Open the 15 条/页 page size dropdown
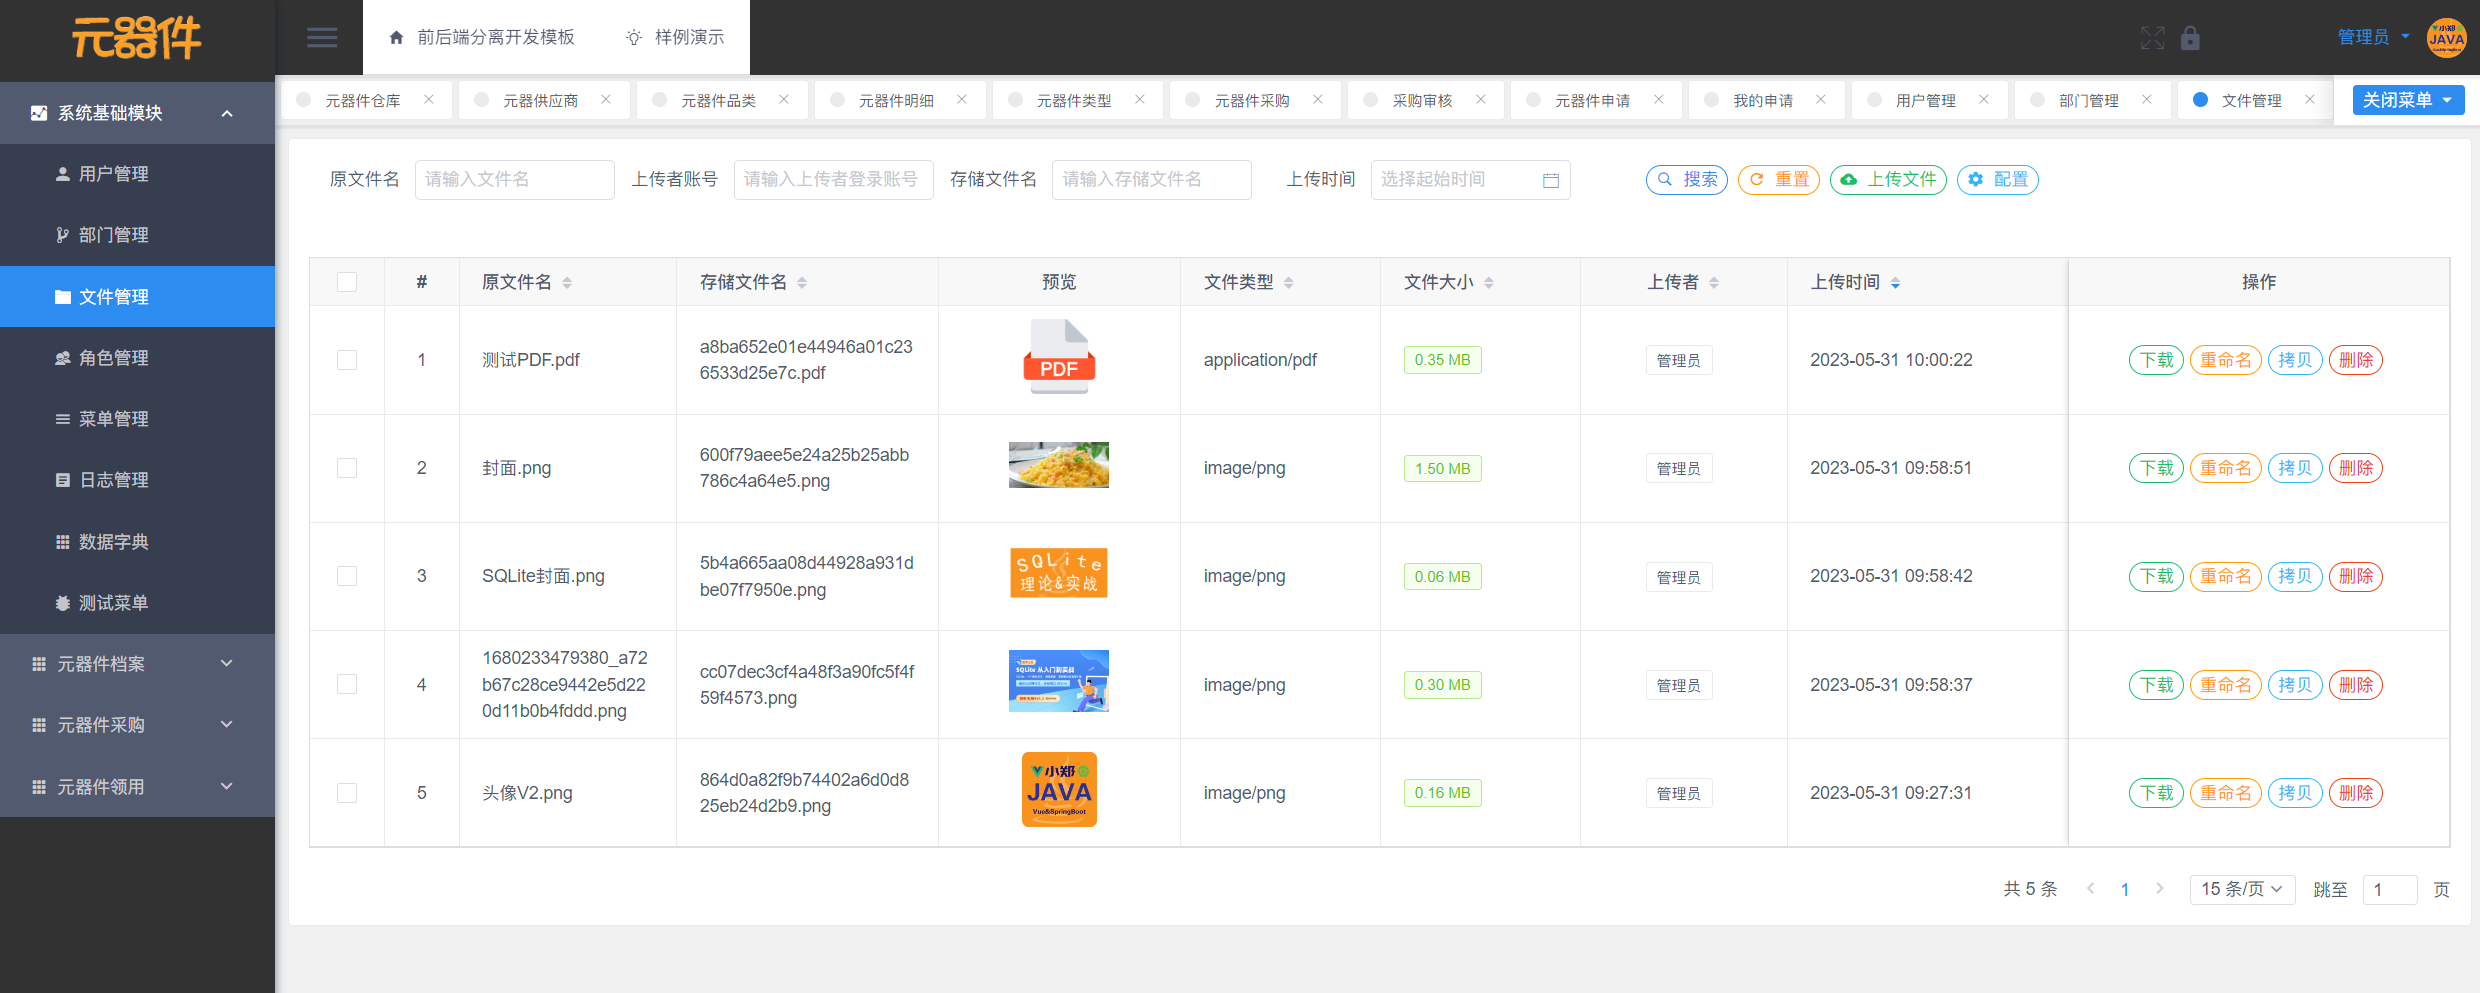Screen dimensions: 2480x993 coord(2241,889)
